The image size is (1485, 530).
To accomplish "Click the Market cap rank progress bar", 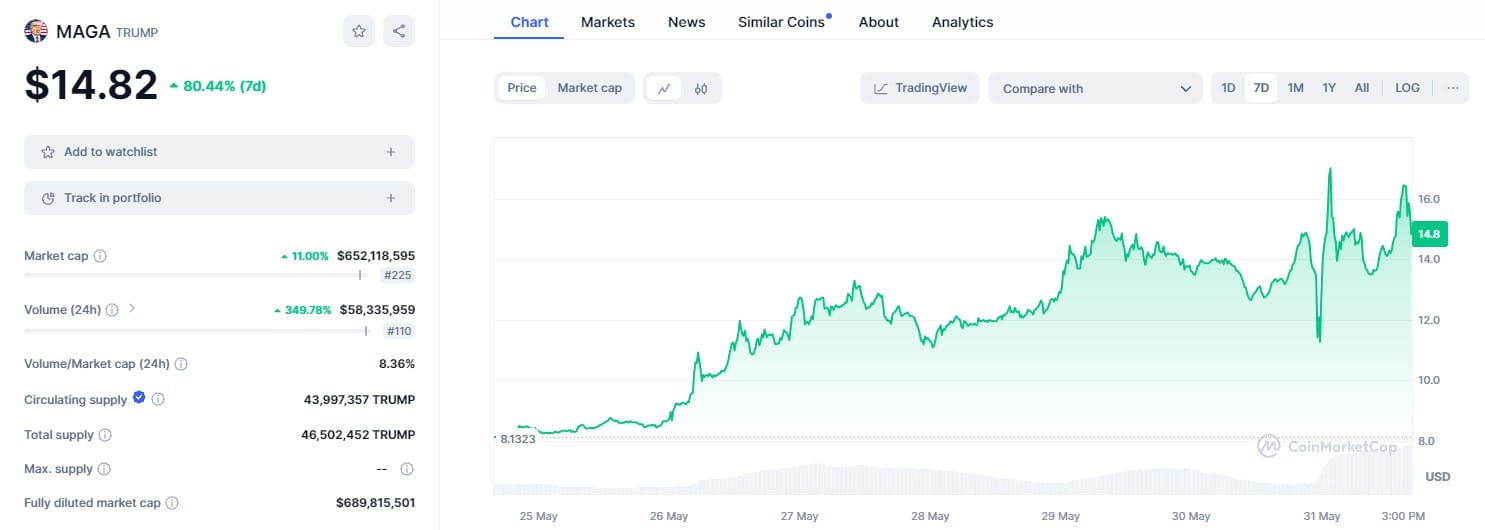I will click(192, 275).
